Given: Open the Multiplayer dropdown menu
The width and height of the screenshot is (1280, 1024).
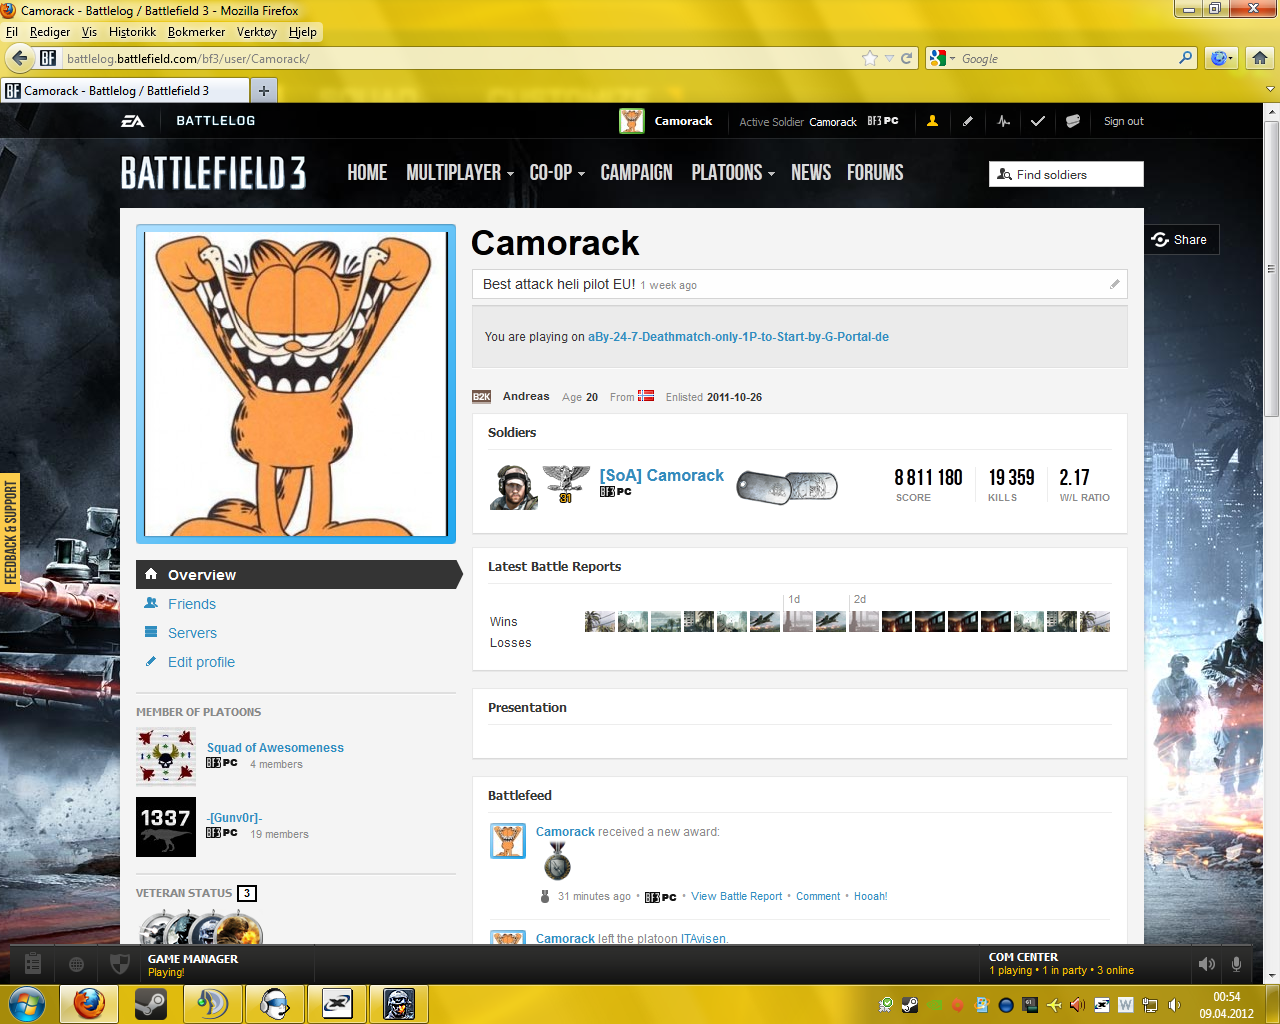Looking at the screenshot, I should coord(460,173).
